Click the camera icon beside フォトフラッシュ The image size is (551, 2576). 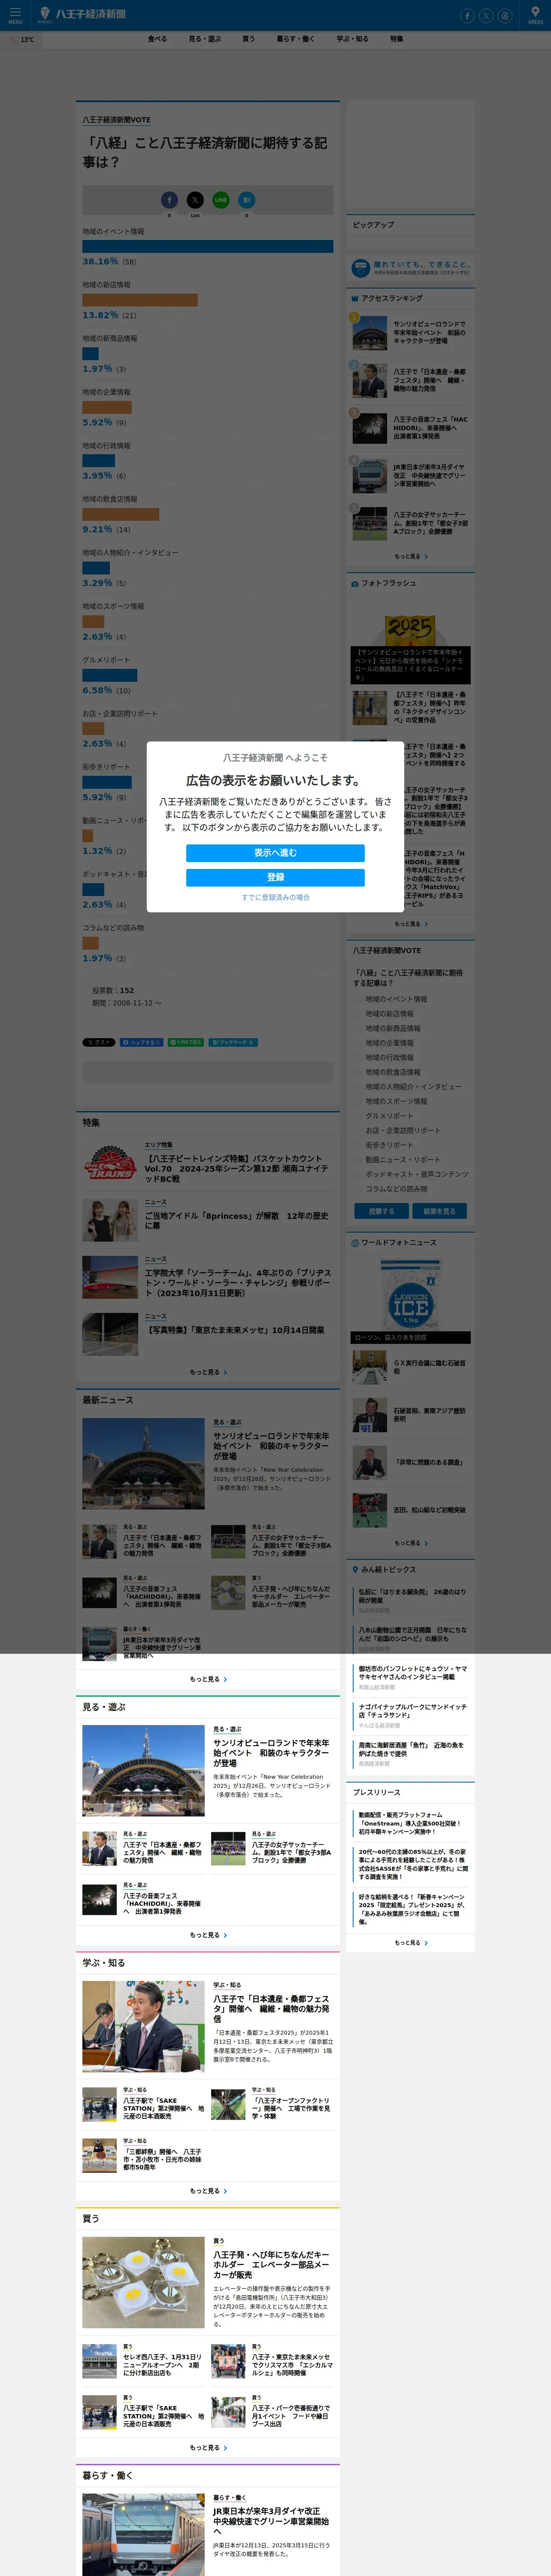coord(355,583)
